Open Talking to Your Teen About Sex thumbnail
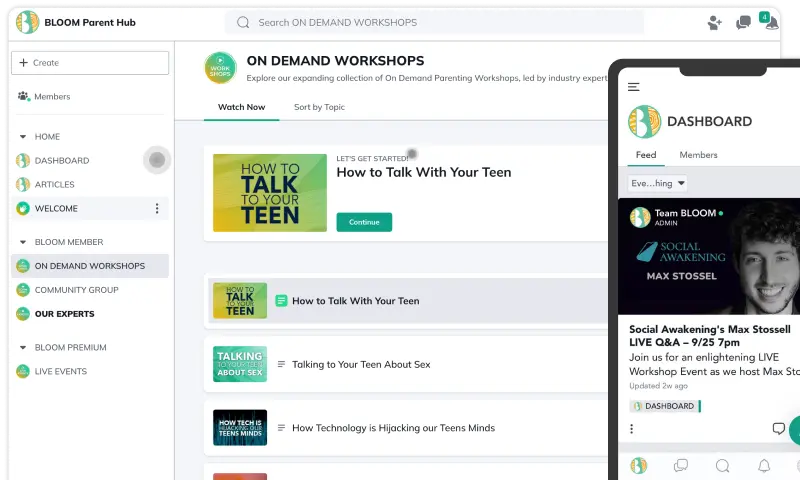800x480 pixels. (240, 364)
